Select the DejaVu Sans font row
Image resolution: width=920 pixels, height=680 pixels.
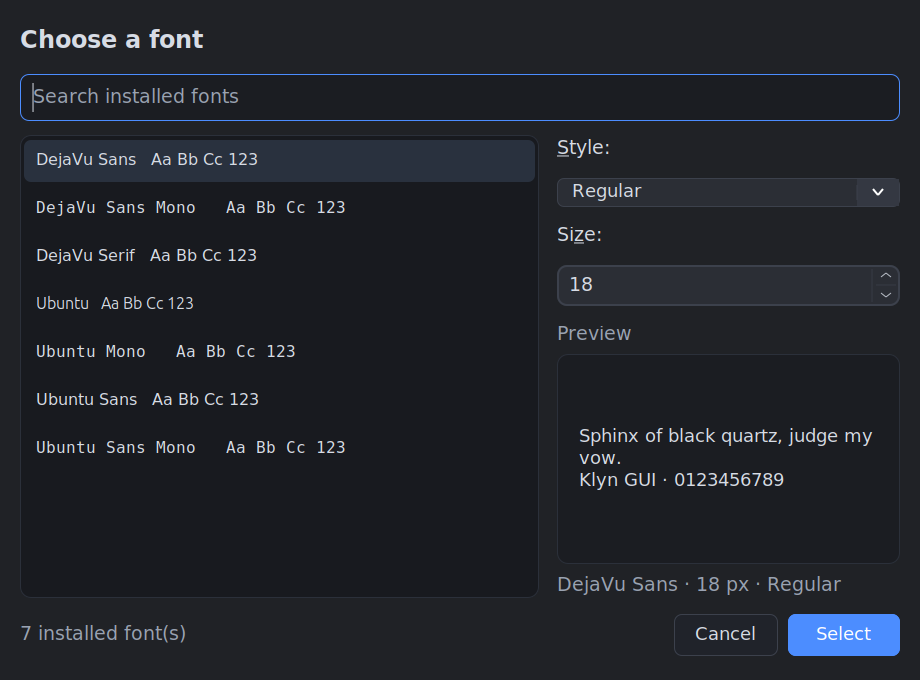(279, 160)
